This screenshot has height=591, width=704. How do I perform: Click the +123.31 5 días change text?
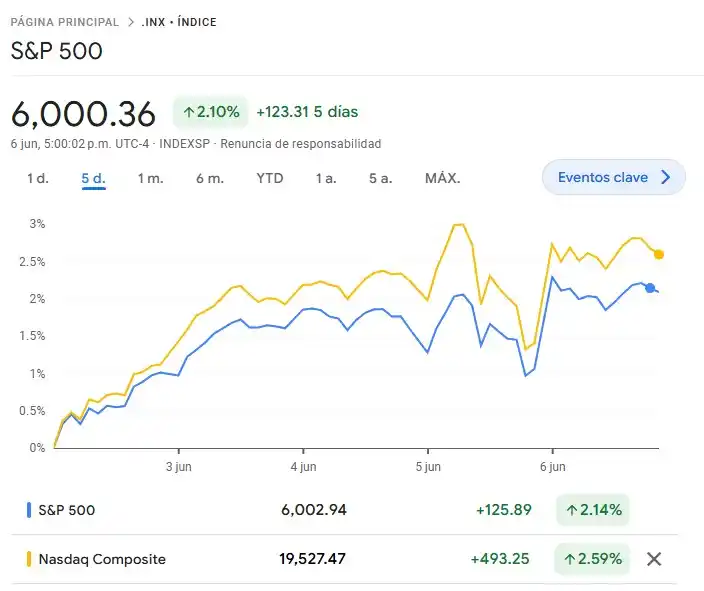pos(307,112)
